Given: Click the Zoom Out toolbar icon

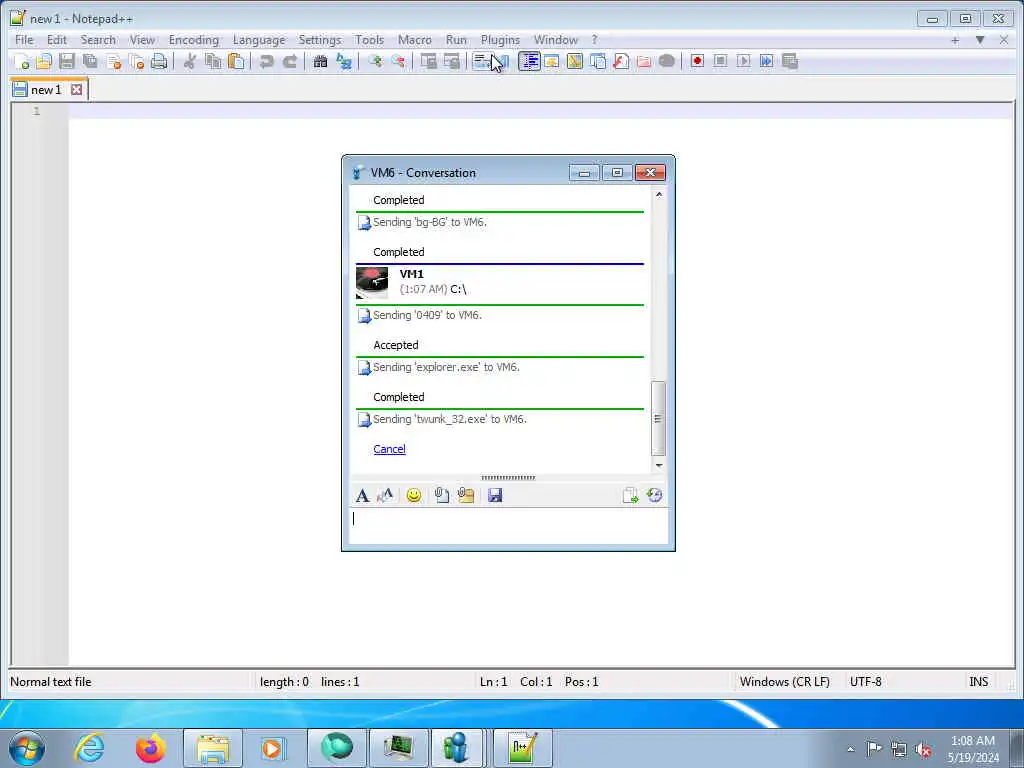Looking at the screenshot, I should tap(398, 61).
